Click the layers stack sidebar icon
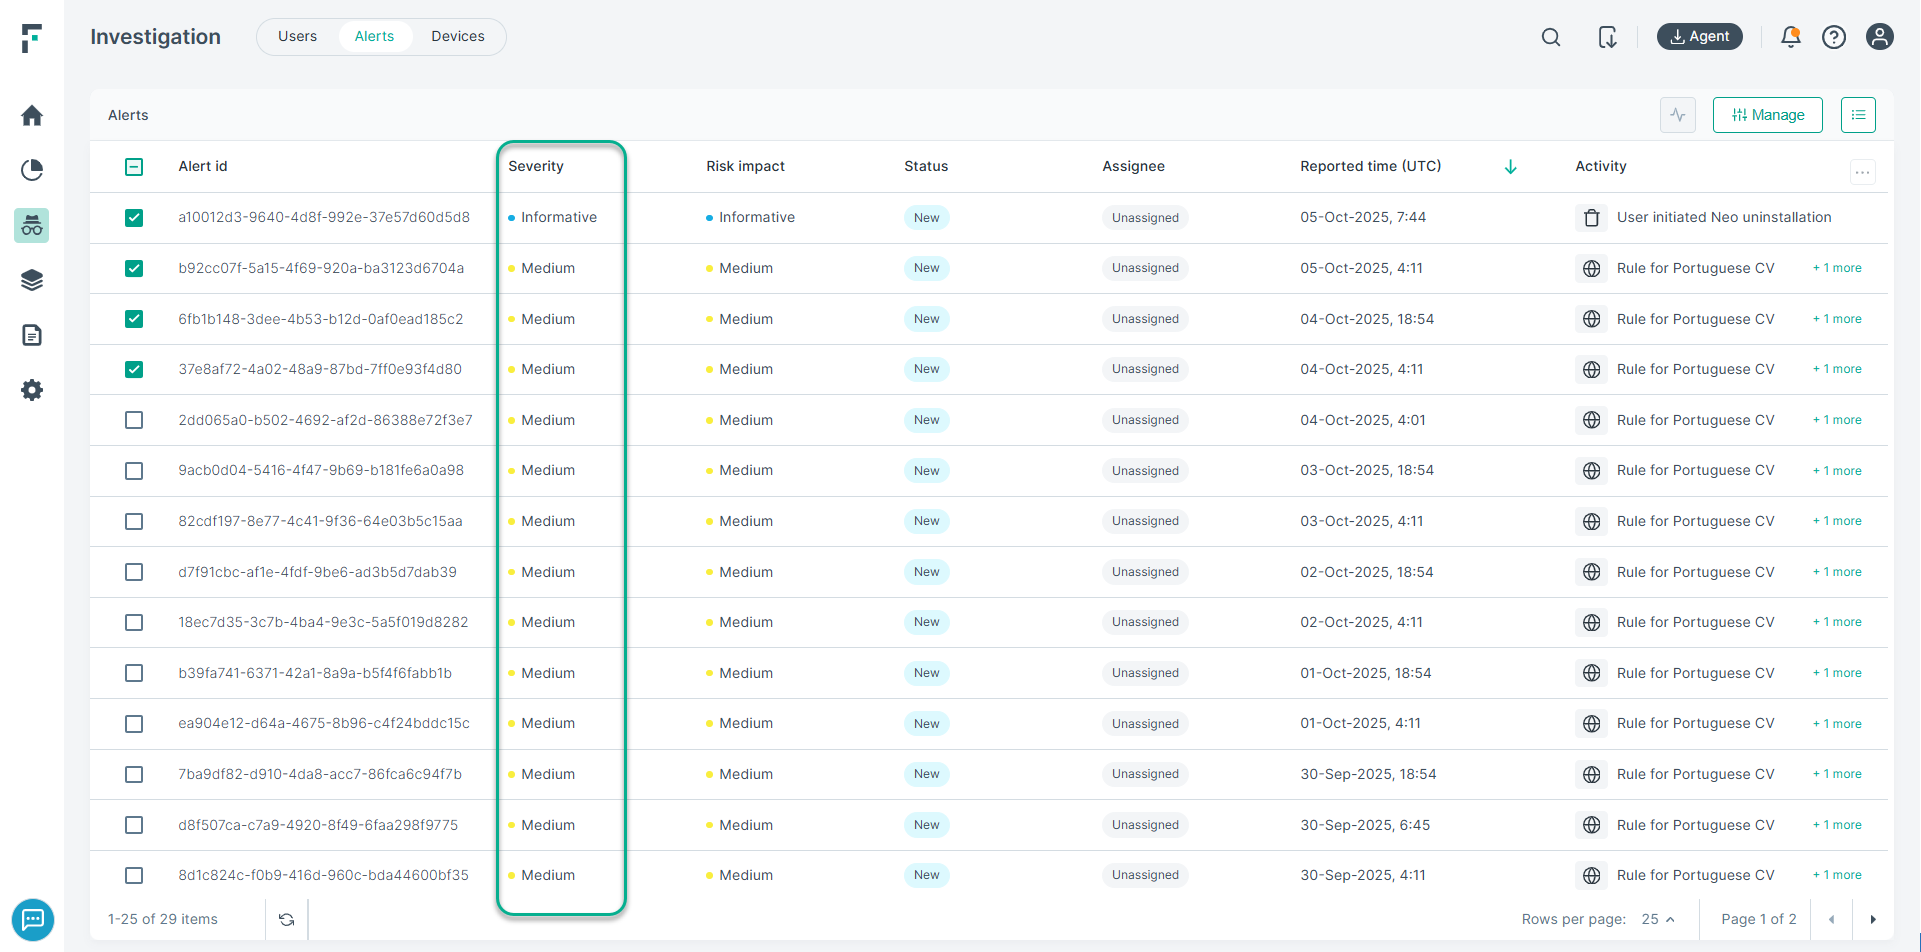Viewport: 1921px width, 952px height. pos(32,280)
